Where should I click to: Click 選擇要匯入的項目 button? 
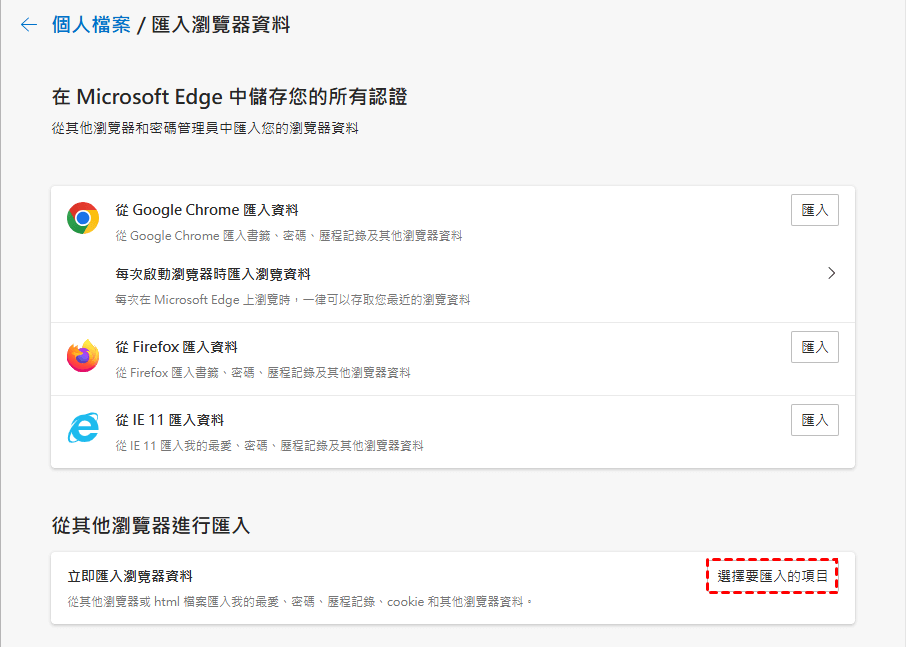[773, 576]
